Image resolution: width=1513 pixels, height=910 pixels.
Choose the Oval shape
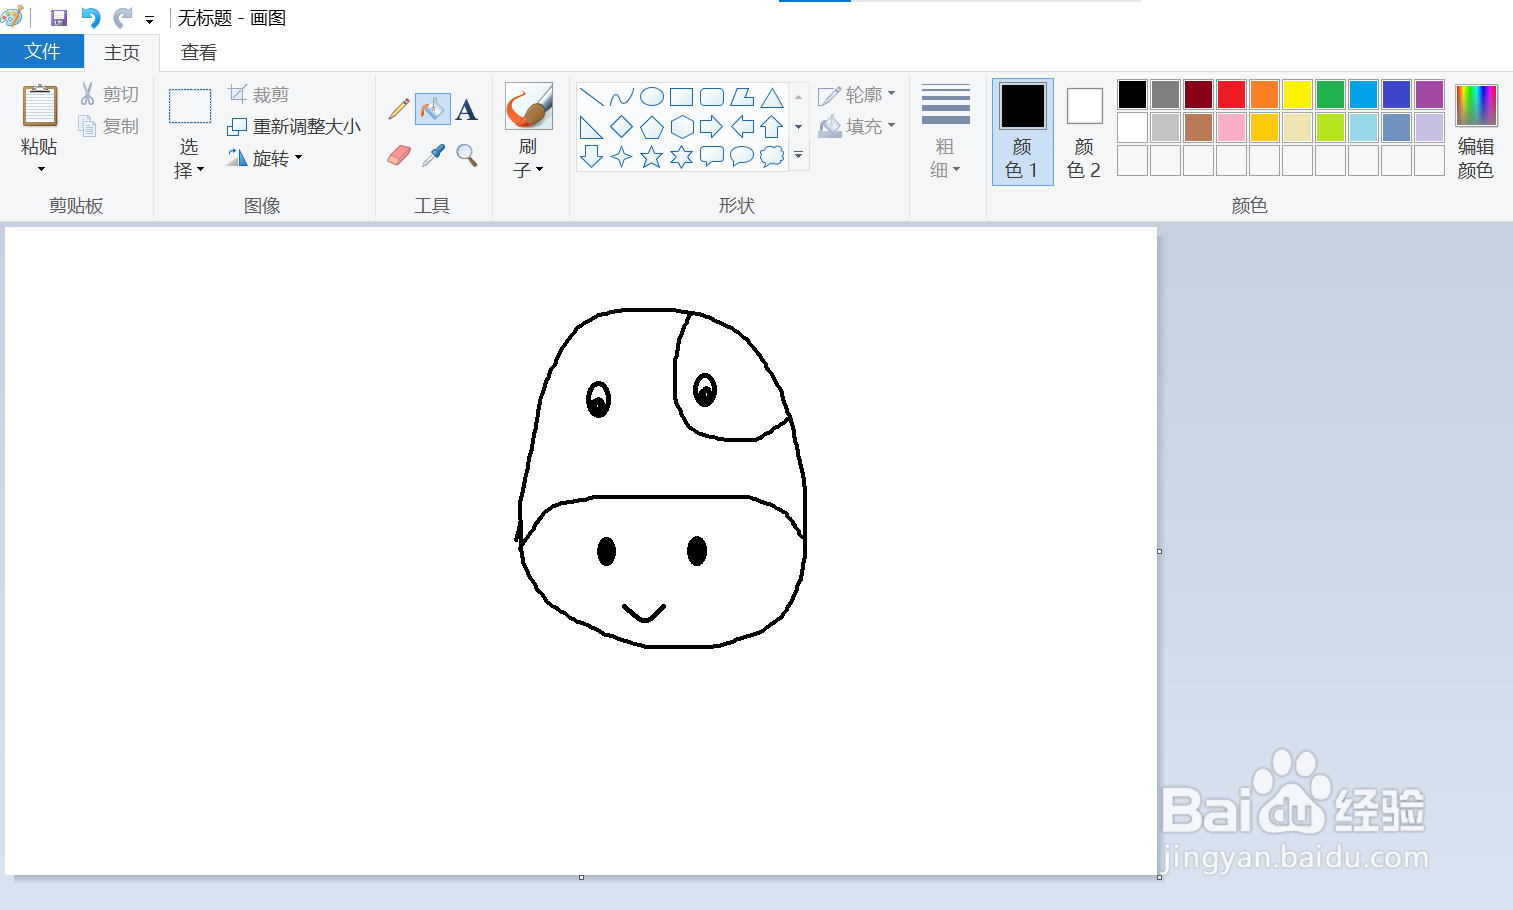click(x=652, y=97)
